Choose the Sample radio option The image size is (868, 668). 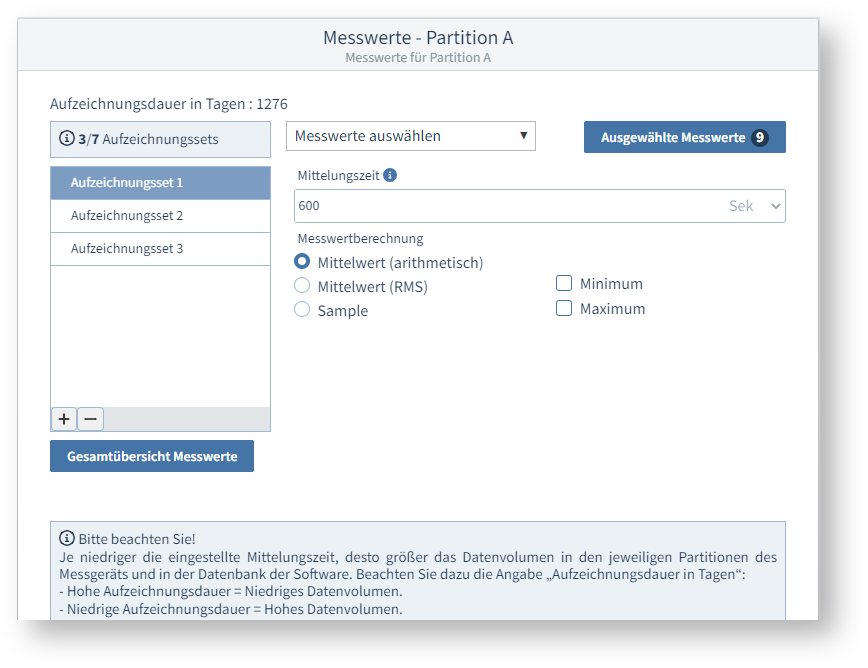coord(302,310)
